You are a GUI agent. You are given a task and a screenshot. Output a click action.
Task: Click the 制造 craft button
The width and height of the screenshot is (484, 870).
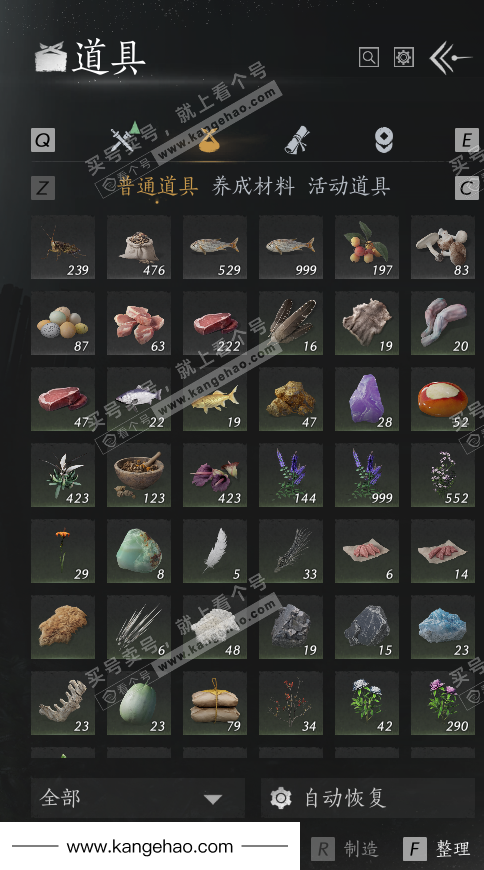[x=345, y=848]
